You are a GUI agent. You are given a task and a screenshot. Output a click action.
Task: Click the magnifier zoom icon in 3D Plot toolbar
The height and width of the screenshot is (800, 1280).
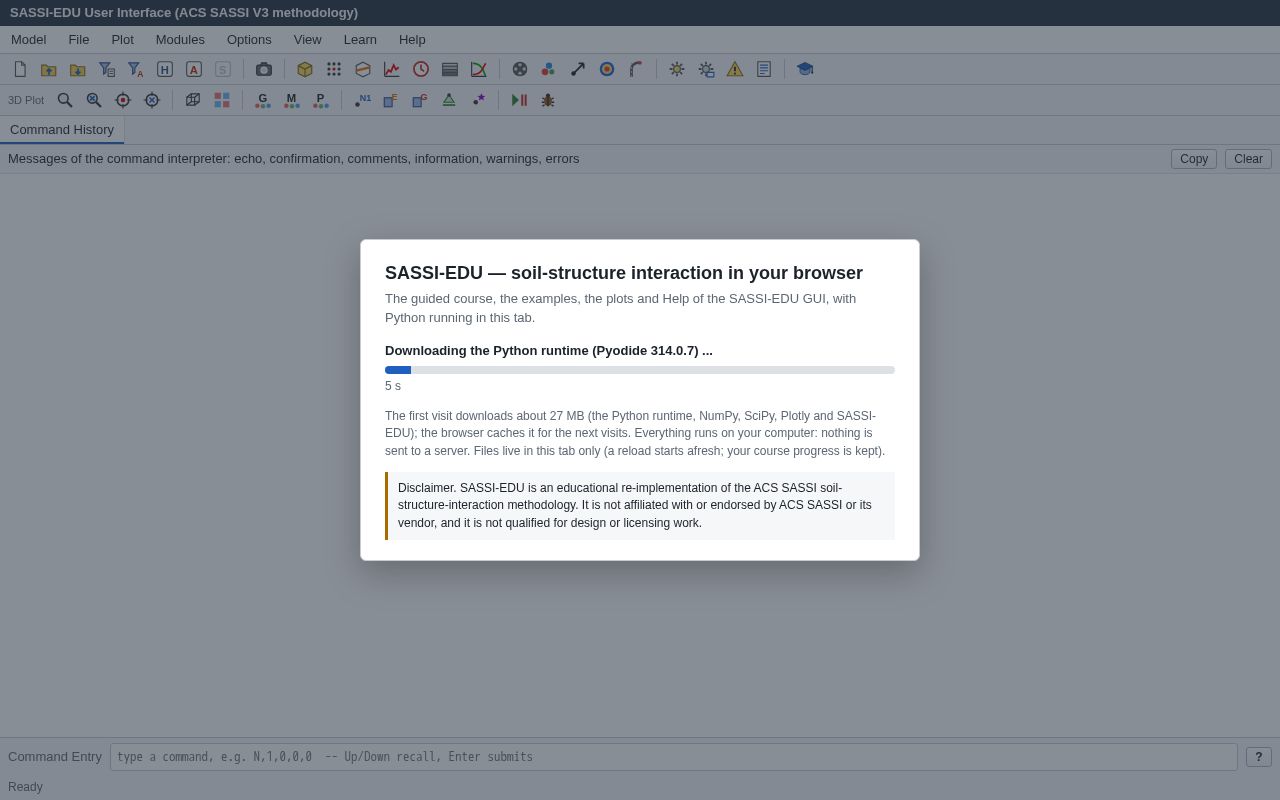(x=65, y=100)
